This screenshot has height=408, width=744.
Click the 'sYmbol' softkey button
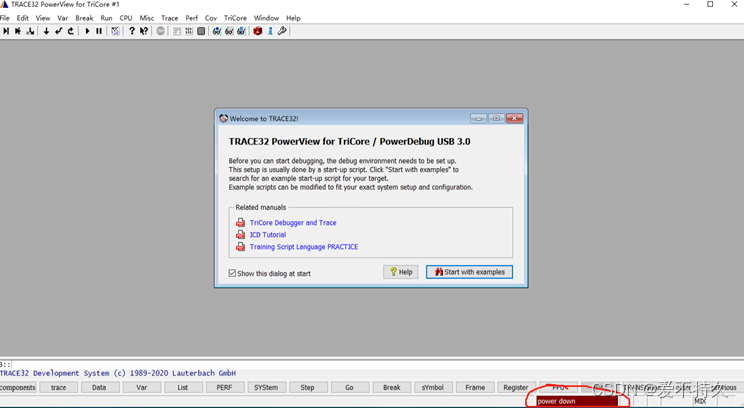tap(433, 388)
